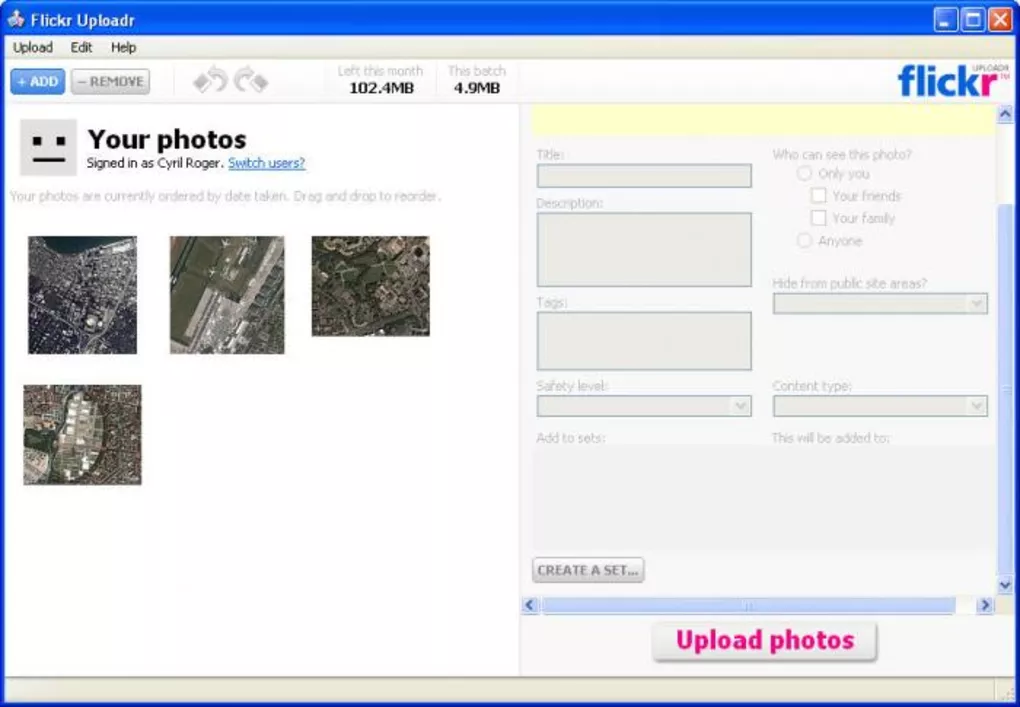Click the smiley face graphic beside Your photos

click(x=47, y=146)
